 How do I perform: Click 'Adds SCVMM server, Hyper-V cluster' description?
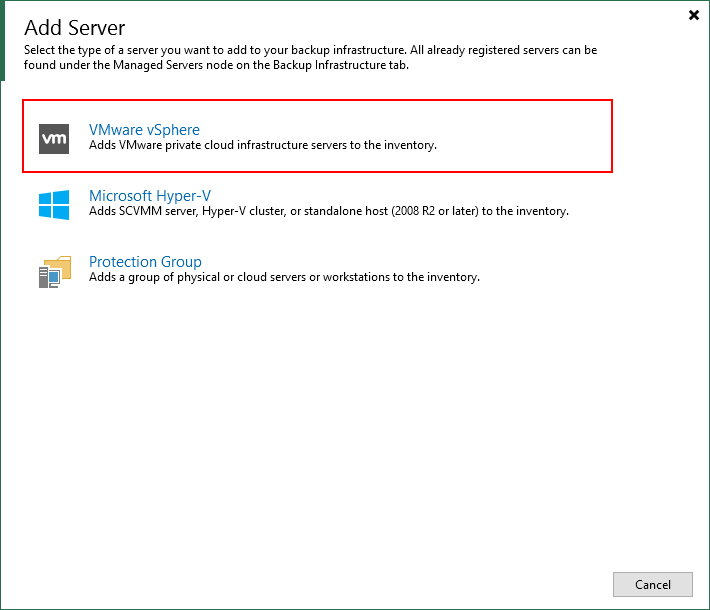coord(329,211)
